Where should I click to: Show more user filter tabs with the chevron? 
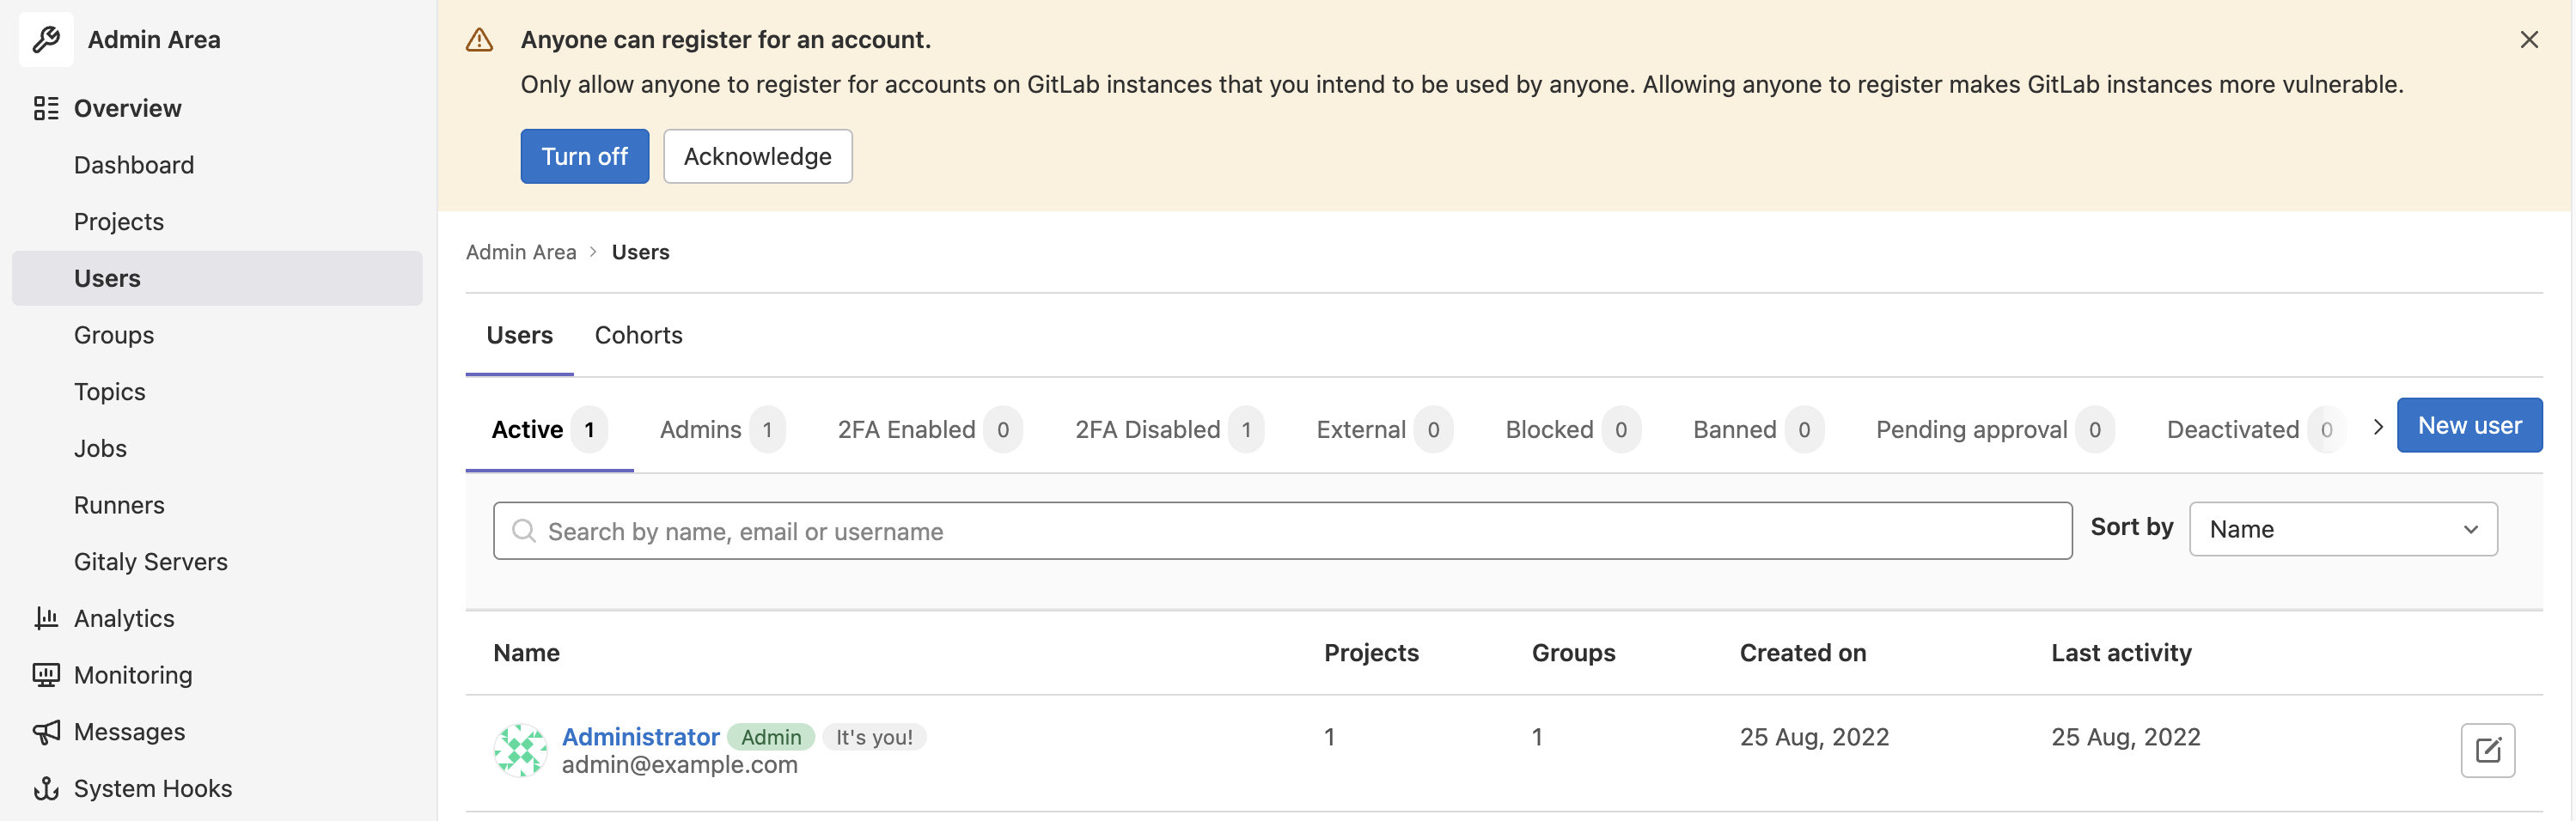tap(2377, 427)
